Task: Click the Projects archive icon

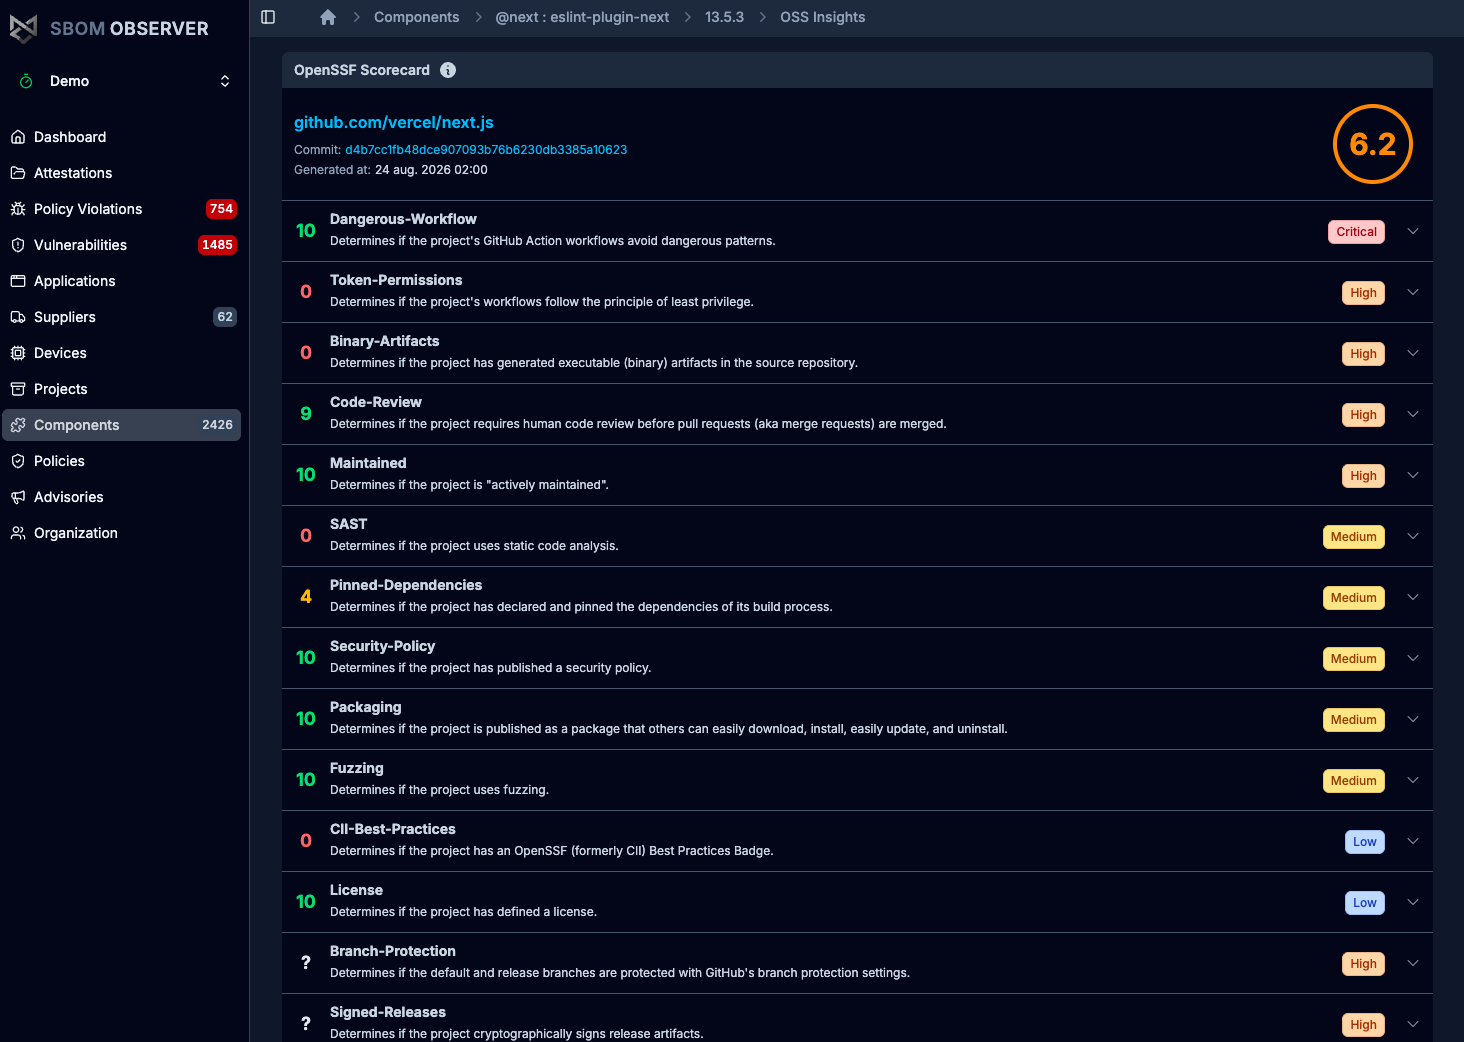Action: (18, 389)
